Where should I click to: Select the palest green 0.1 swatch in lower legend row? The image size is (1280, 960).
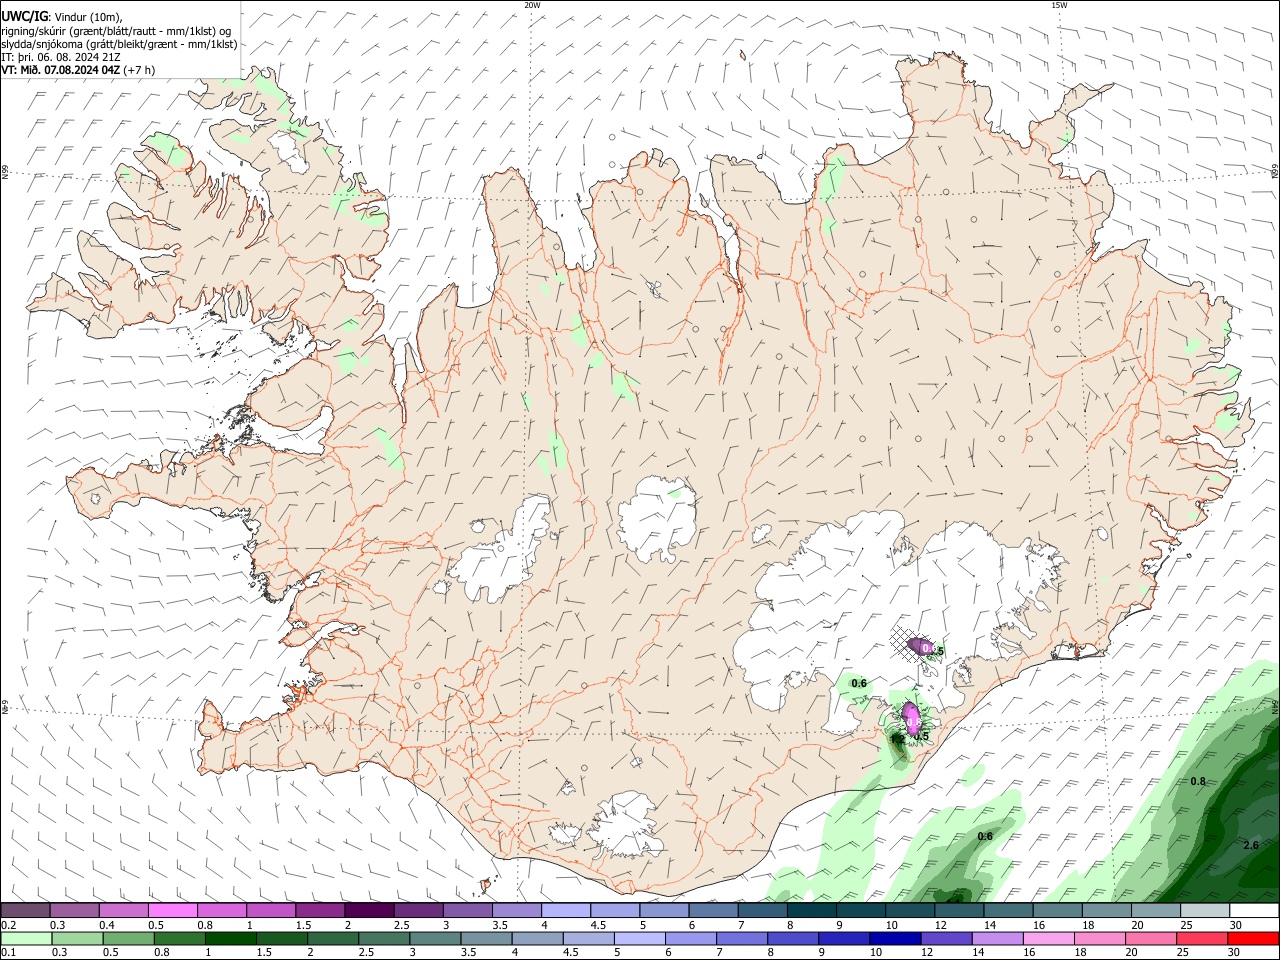point(25,938)
